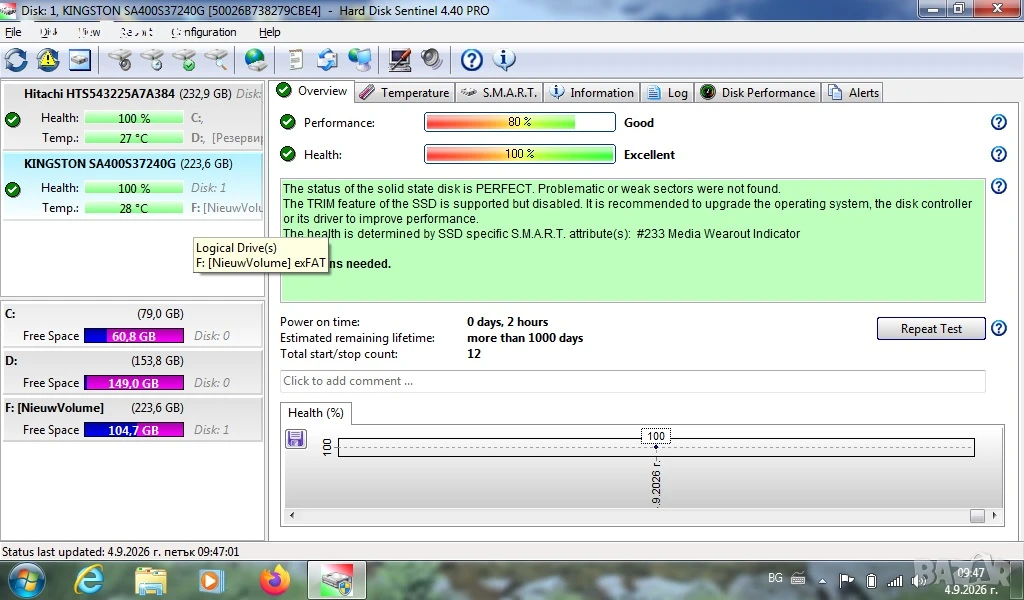1024x600 pixels.
Task: Open the Disk Performance tab
Action: pos(758,93)
